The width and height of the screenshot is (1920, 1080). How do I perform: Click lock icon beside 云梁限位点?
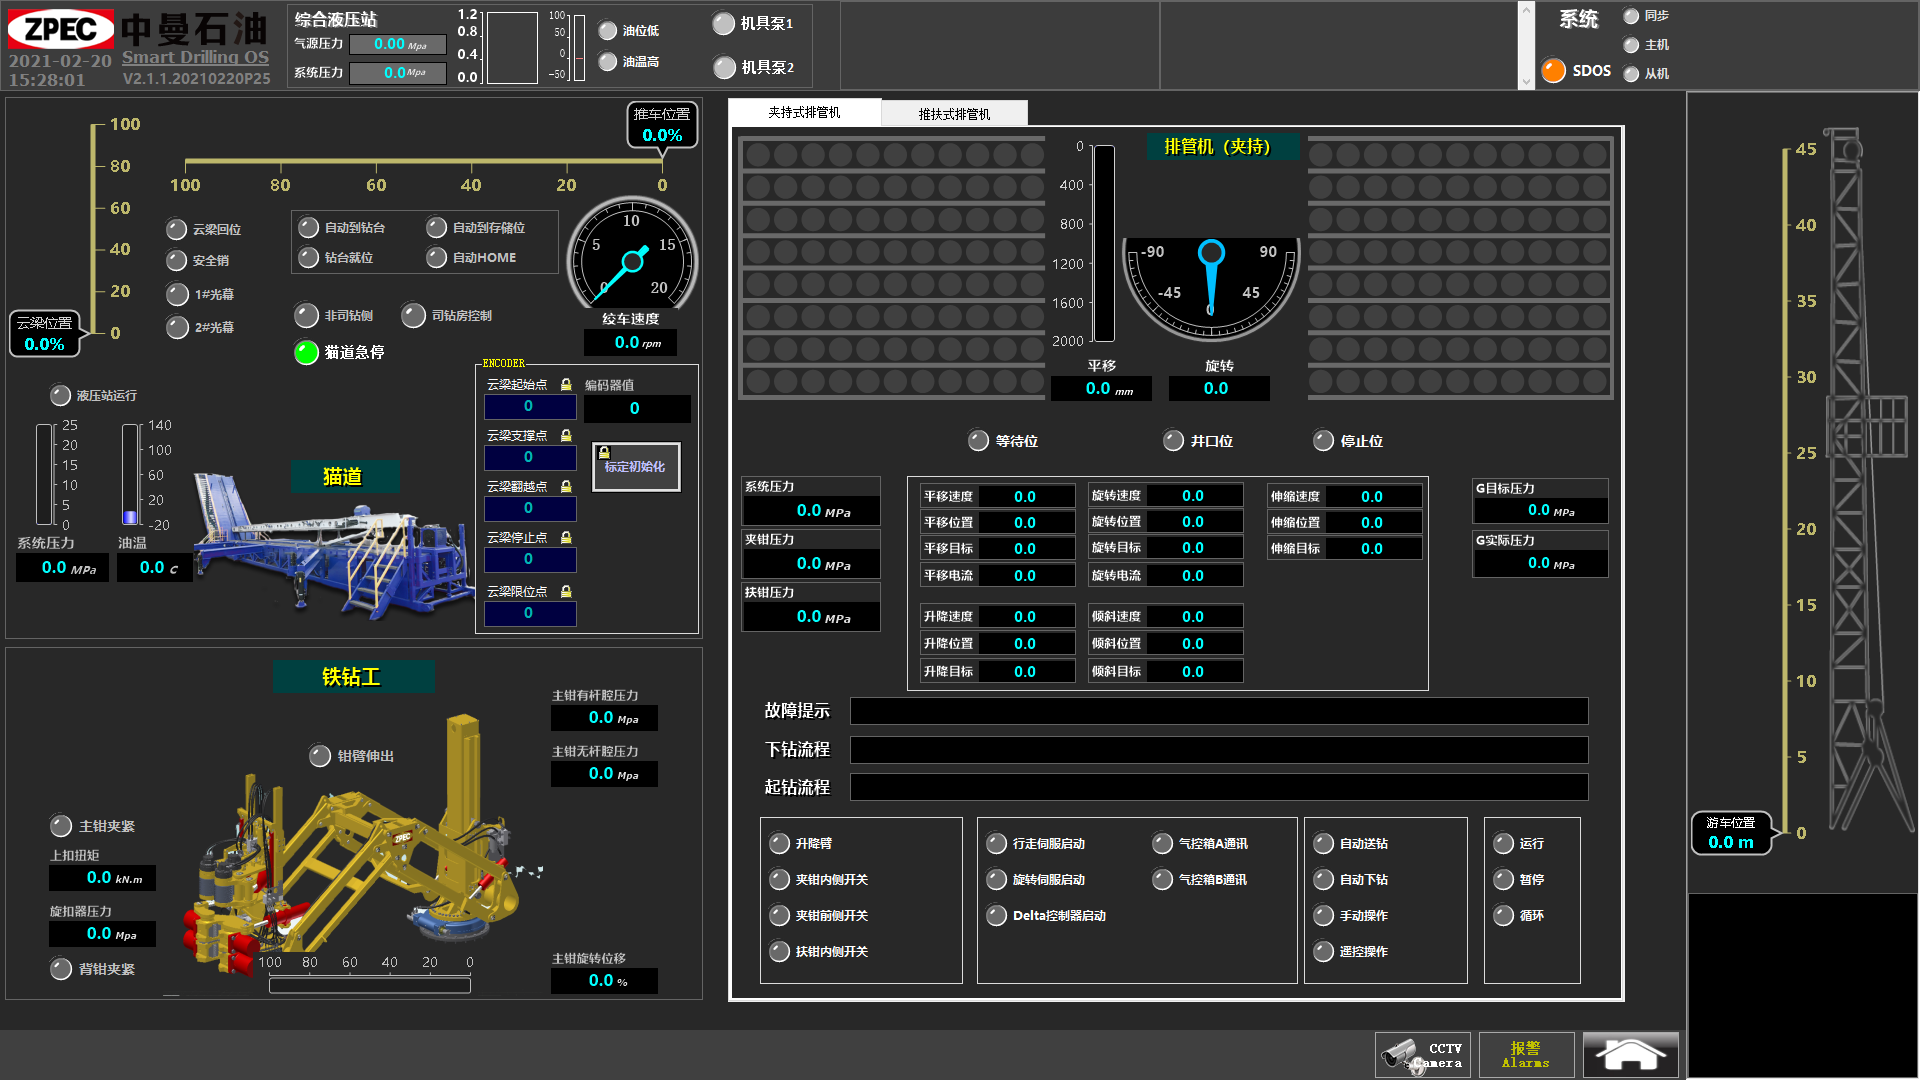click(x=566, y=592)
